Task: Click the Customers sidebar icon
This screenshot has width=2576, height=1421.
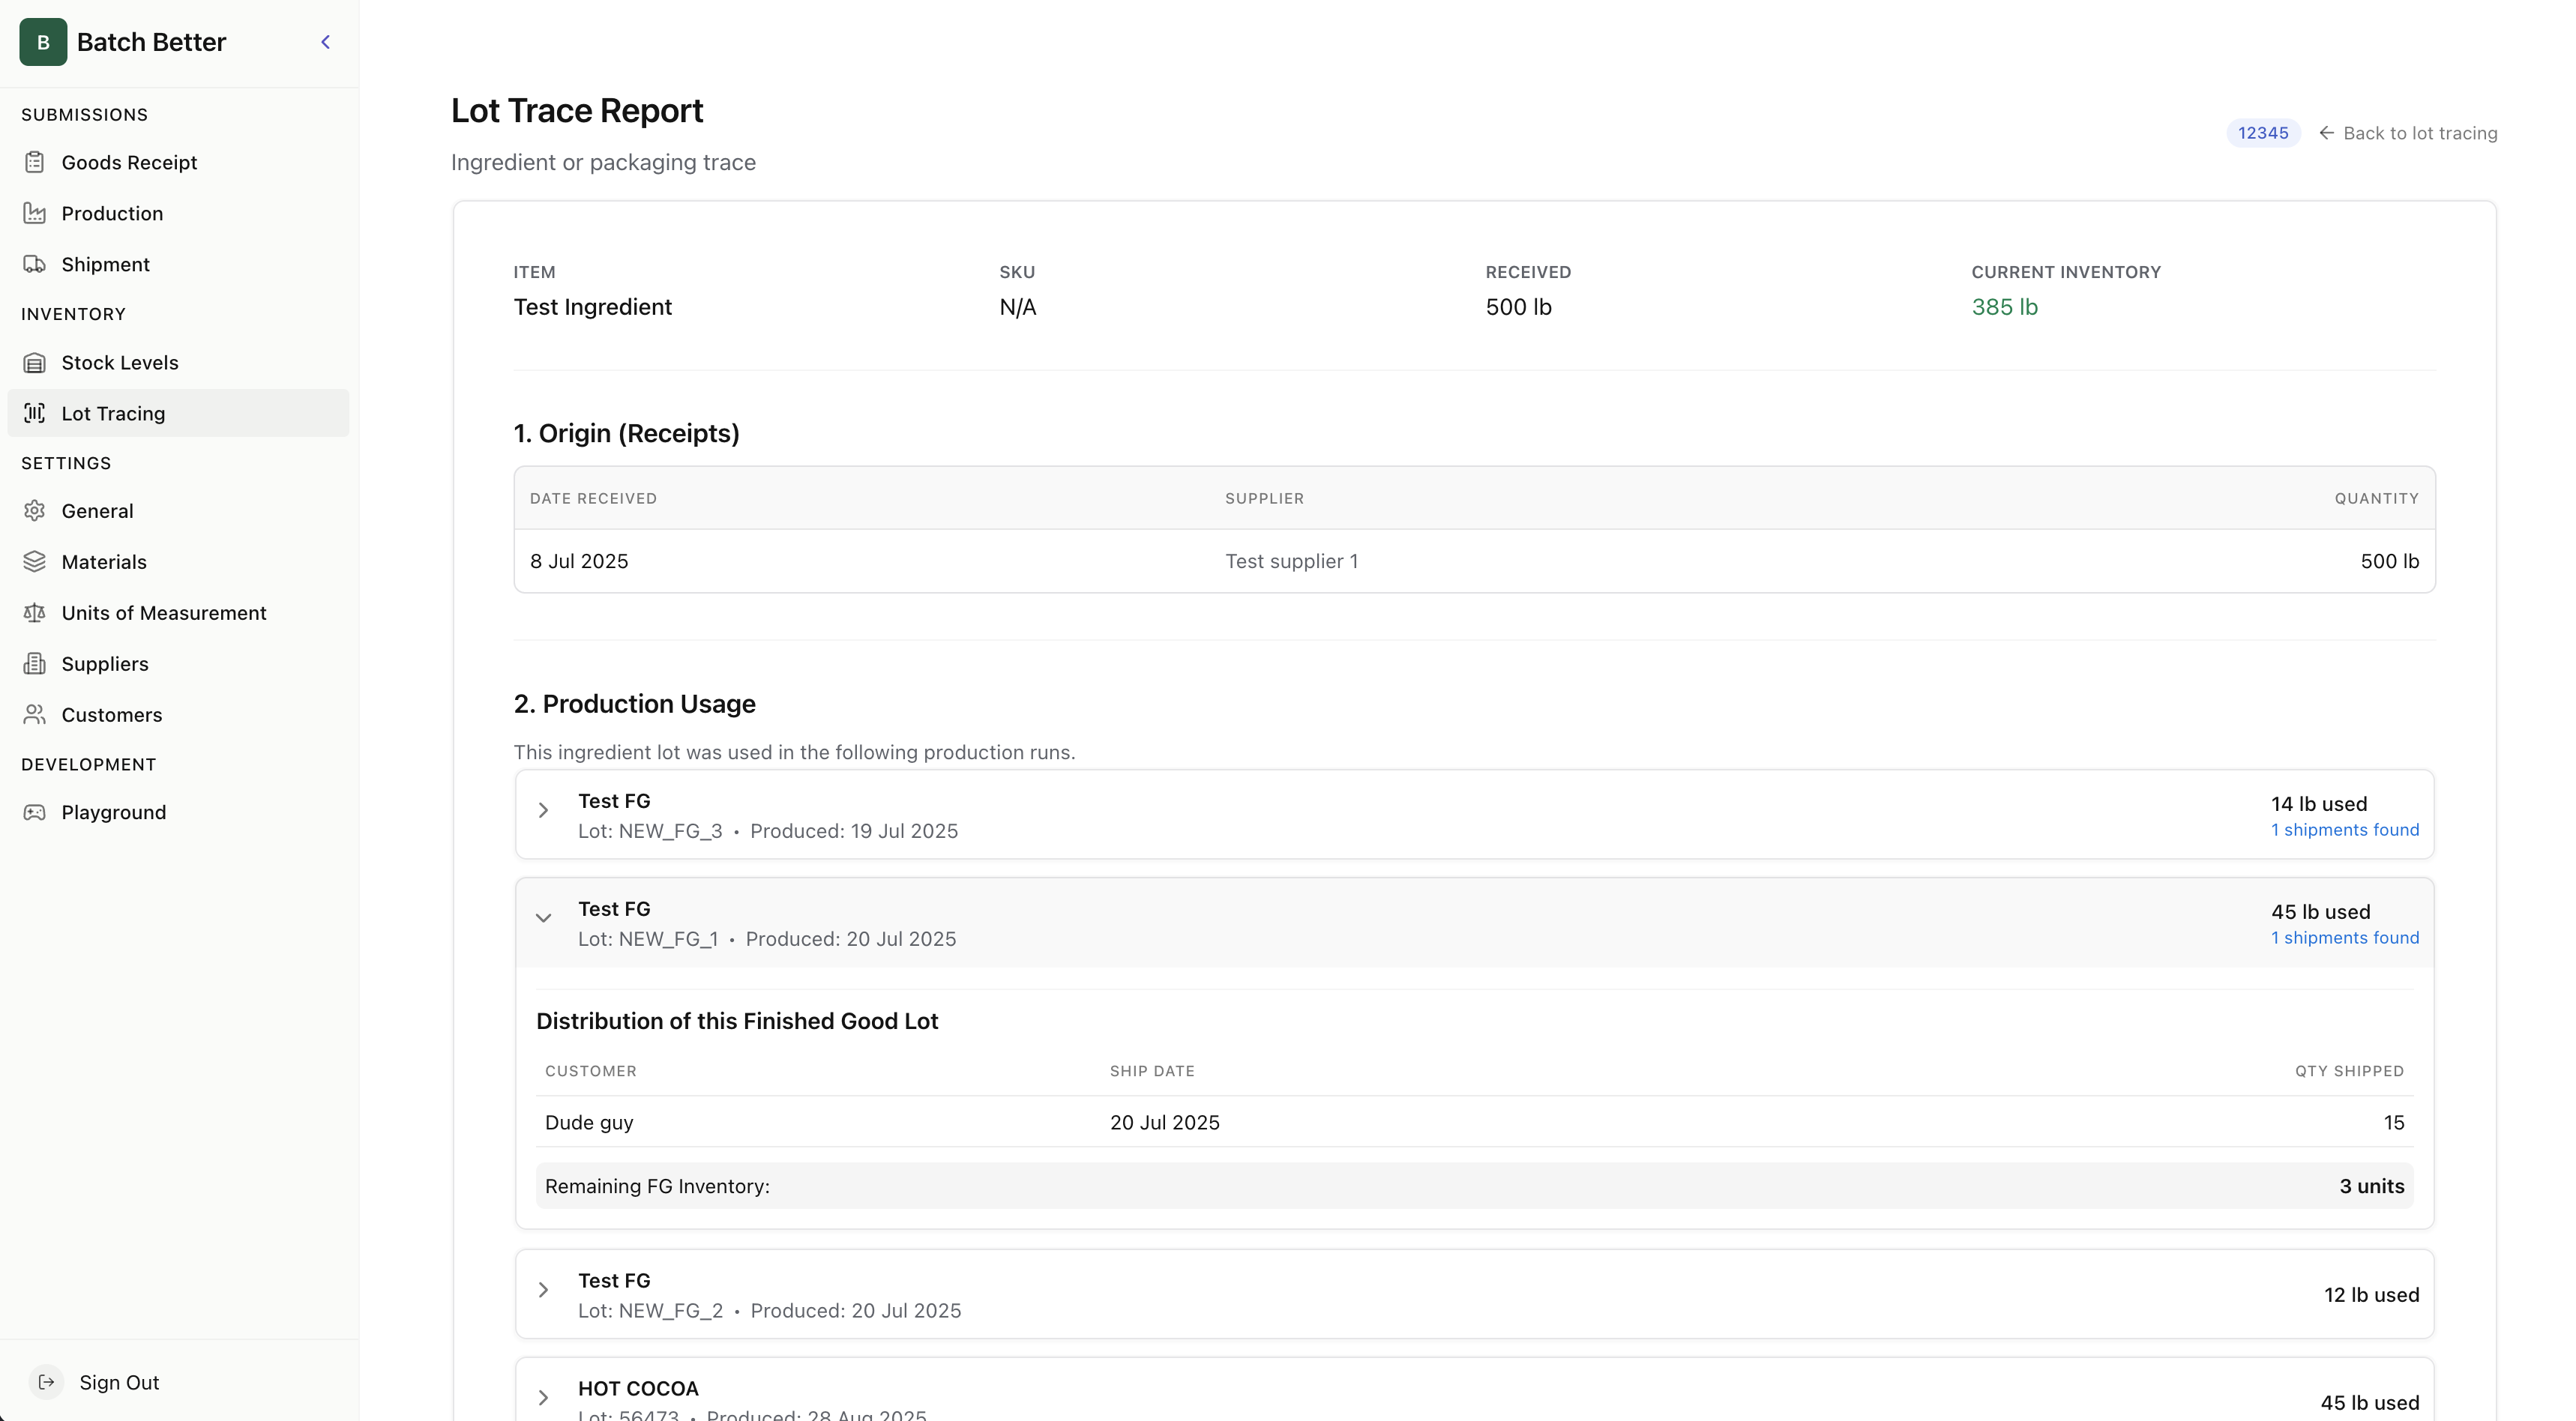Action: [35, 714]
